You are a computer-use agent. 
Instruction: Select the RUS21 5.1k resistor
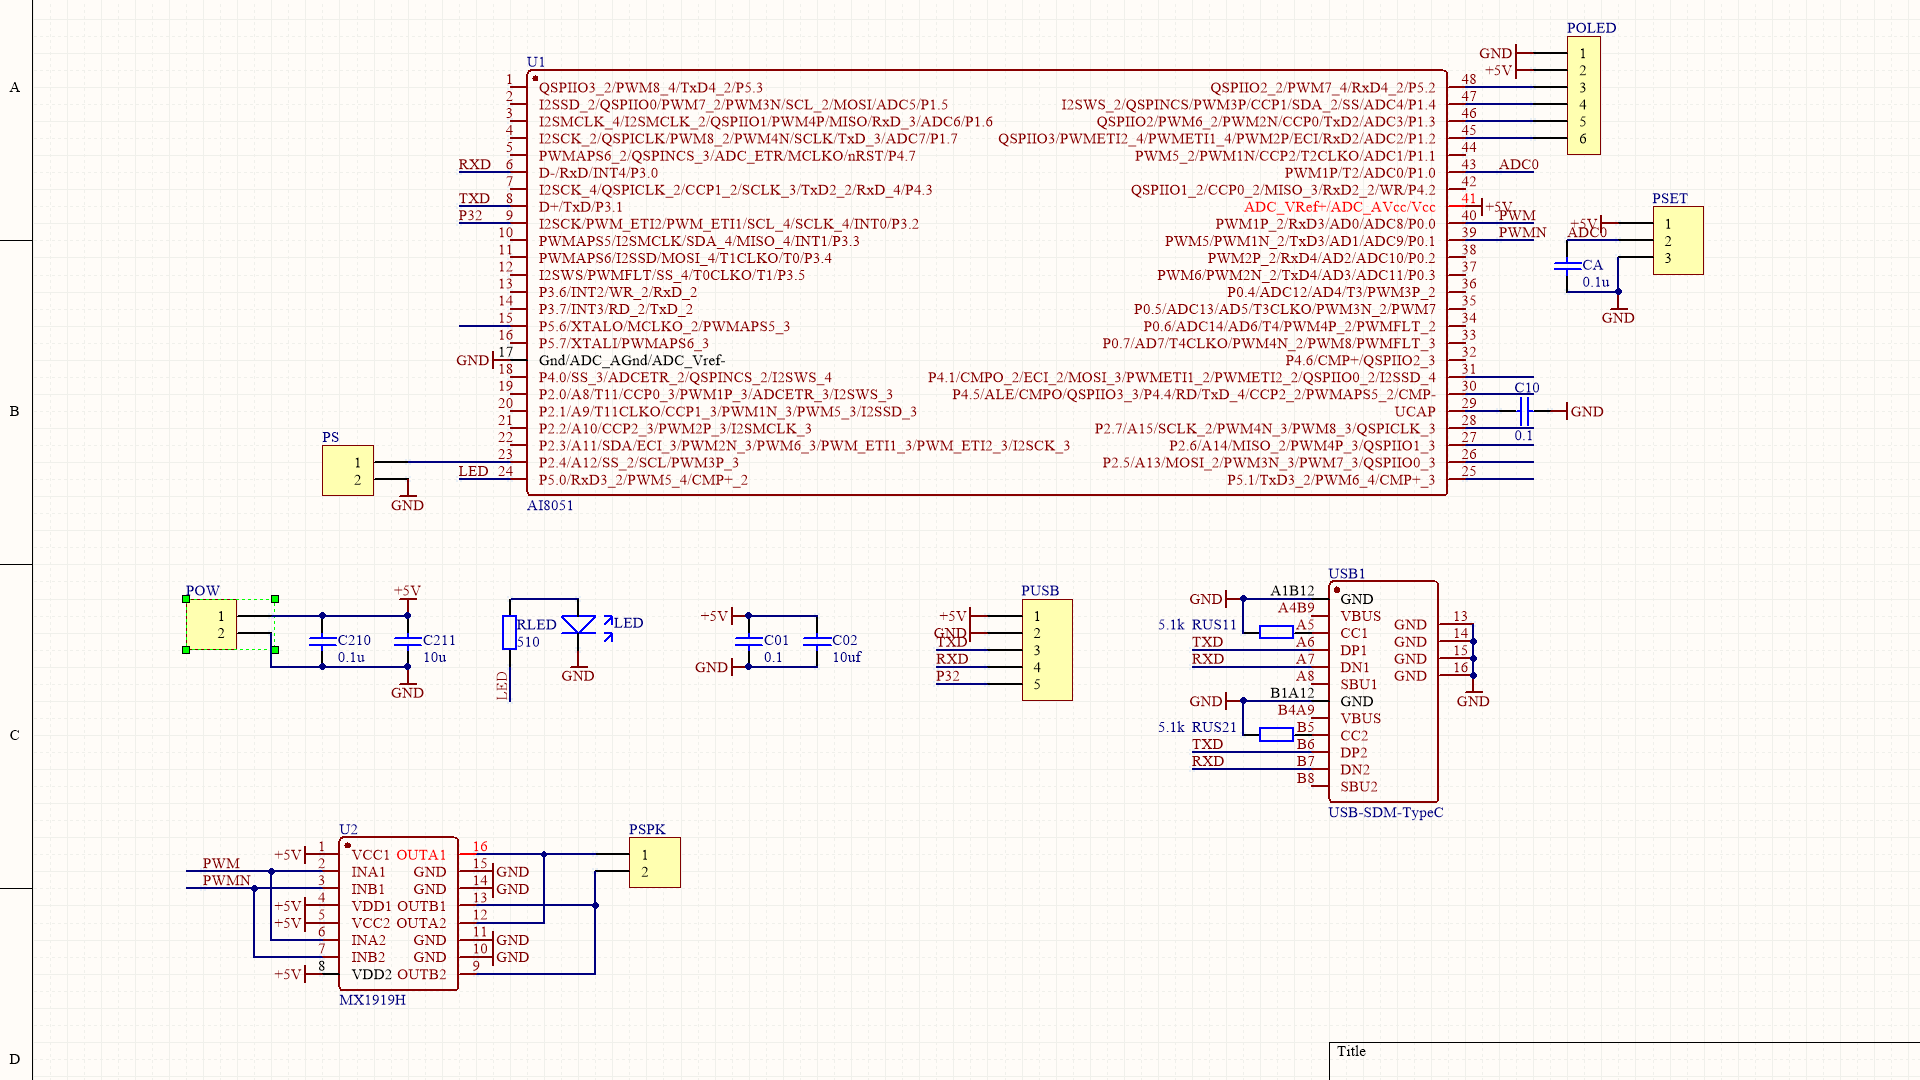coord(1276,735)
